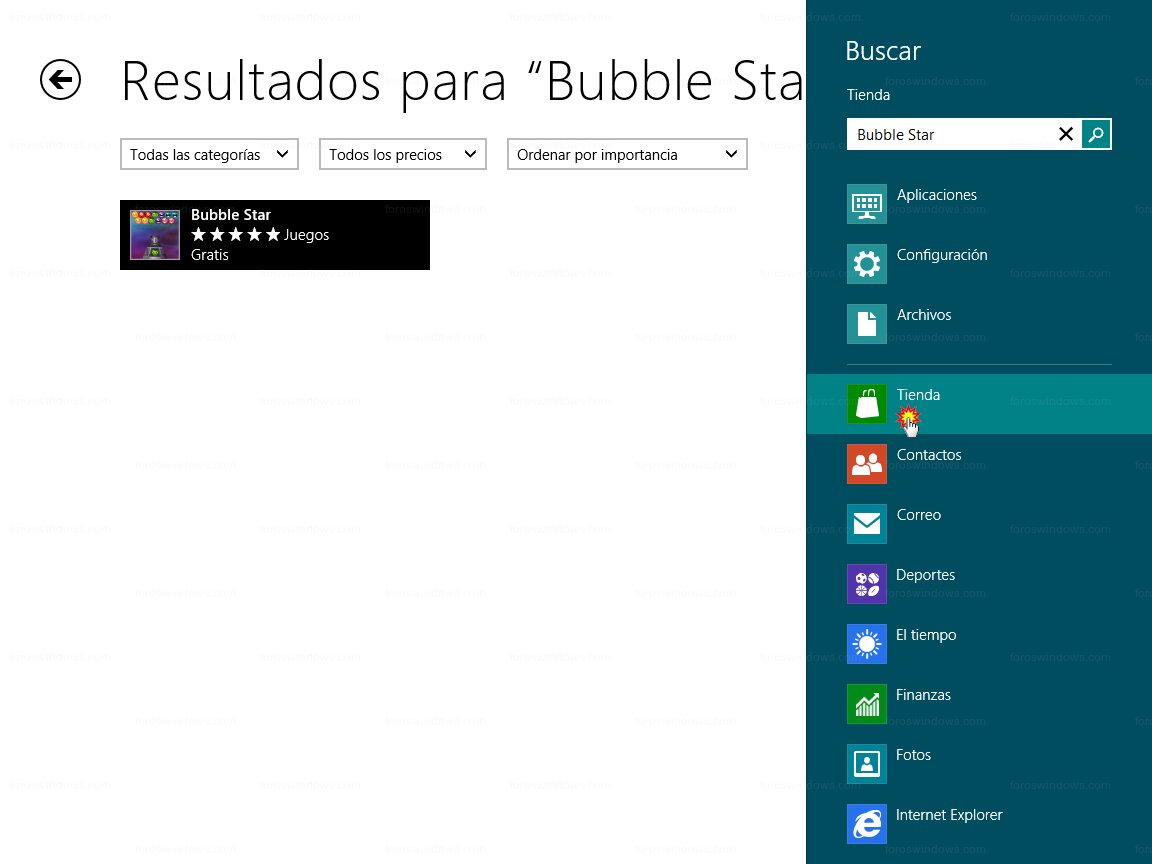Expand Todas las categorías dropdown
The height and width of the screenshot is (864, 1152).
pos(209,154)
